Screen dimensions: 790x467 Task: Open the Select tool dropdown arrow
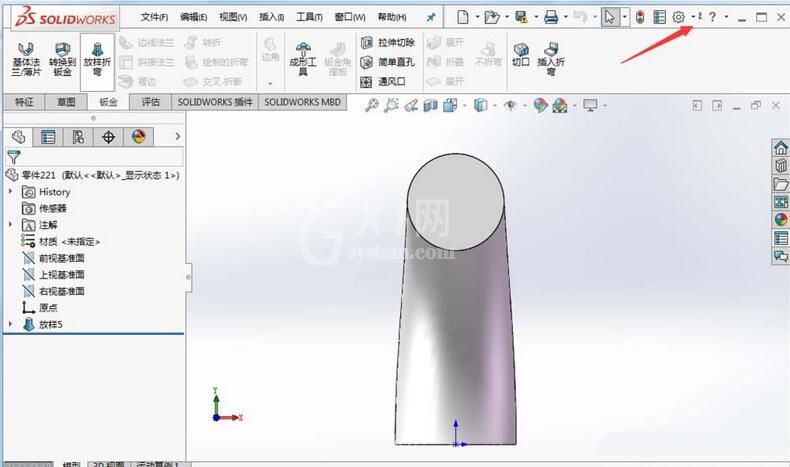(x=625, y=17)
